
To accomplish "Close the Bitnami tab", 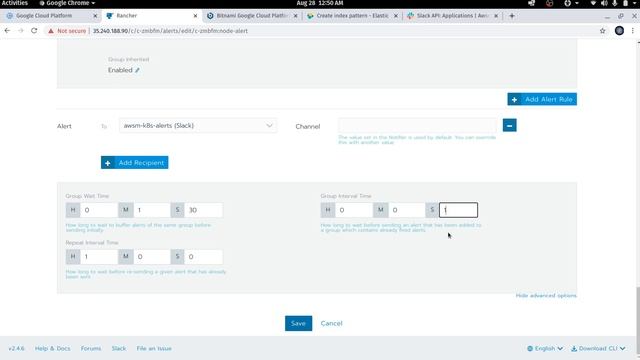I will (x=296, y=16).
